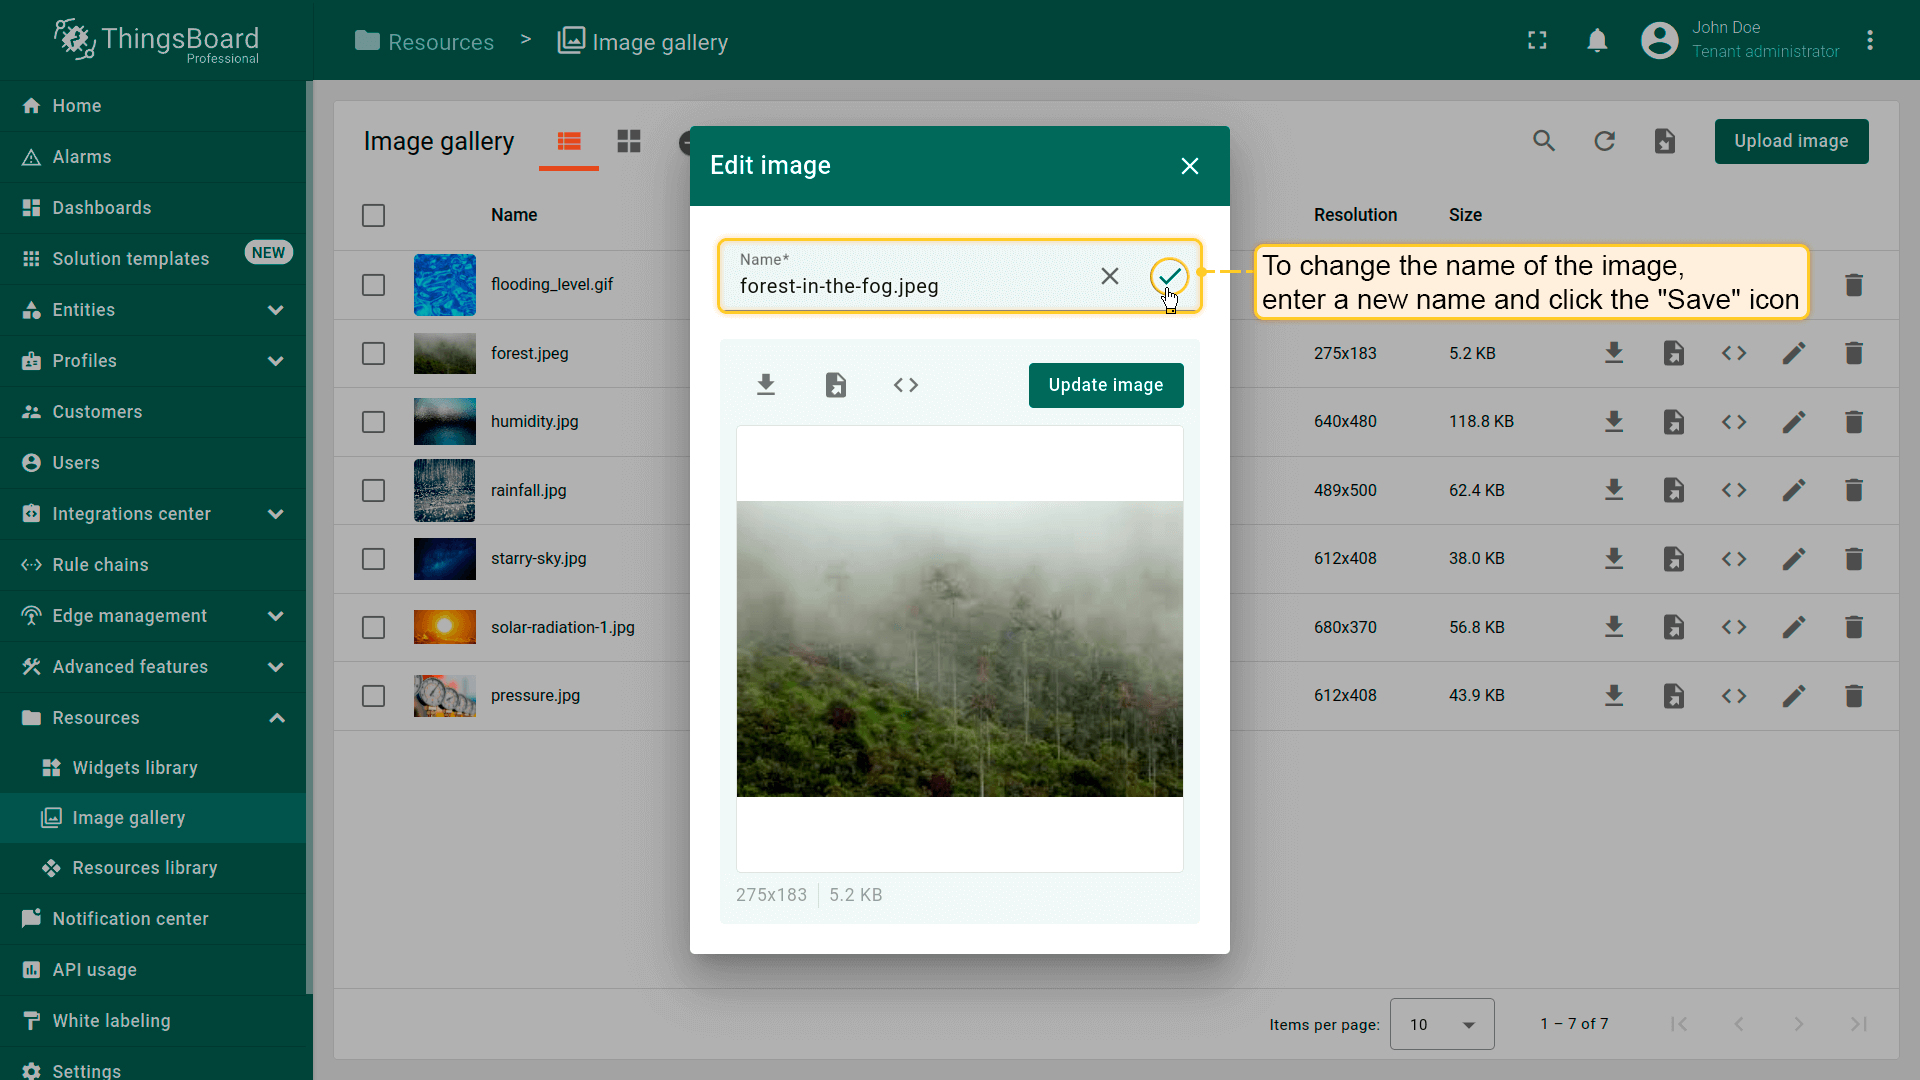Click embed code icon in Edit image dialog
The height and width of the screenshot is (1080, 1920).
pyautogui.click(x=905, y=385)
